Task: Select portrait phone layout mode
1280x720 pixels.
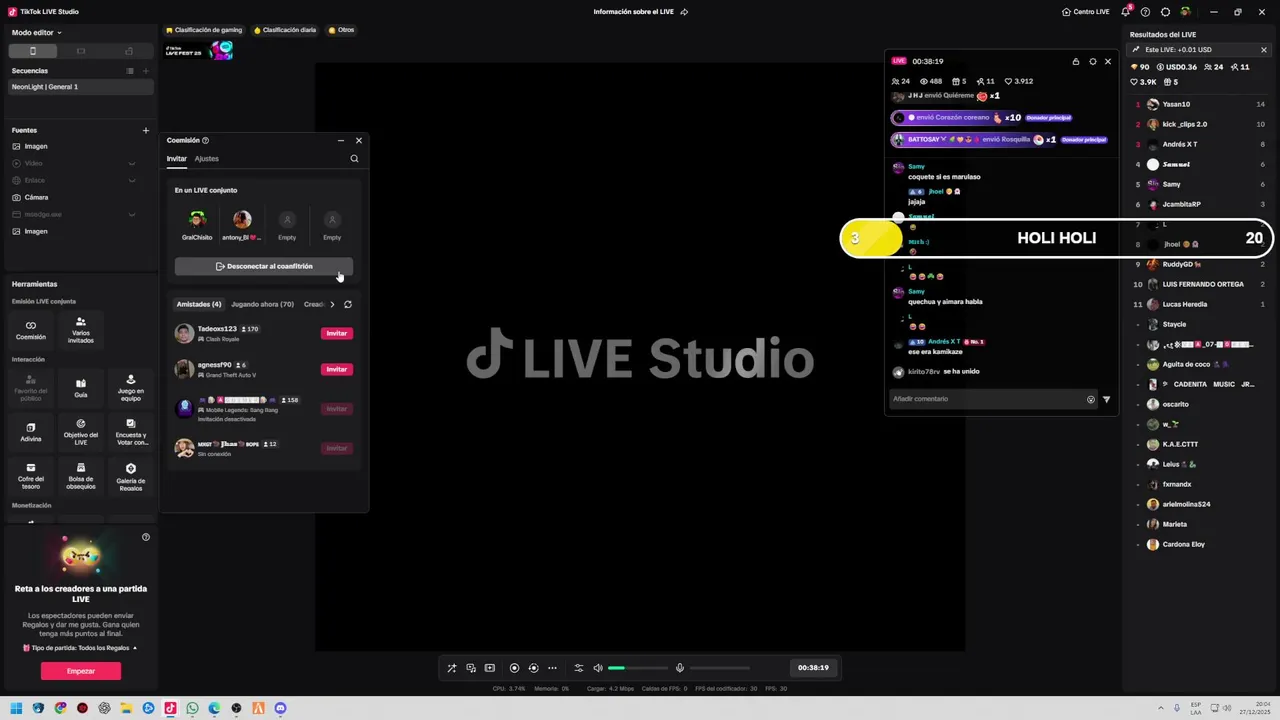Action: point(33,51)
